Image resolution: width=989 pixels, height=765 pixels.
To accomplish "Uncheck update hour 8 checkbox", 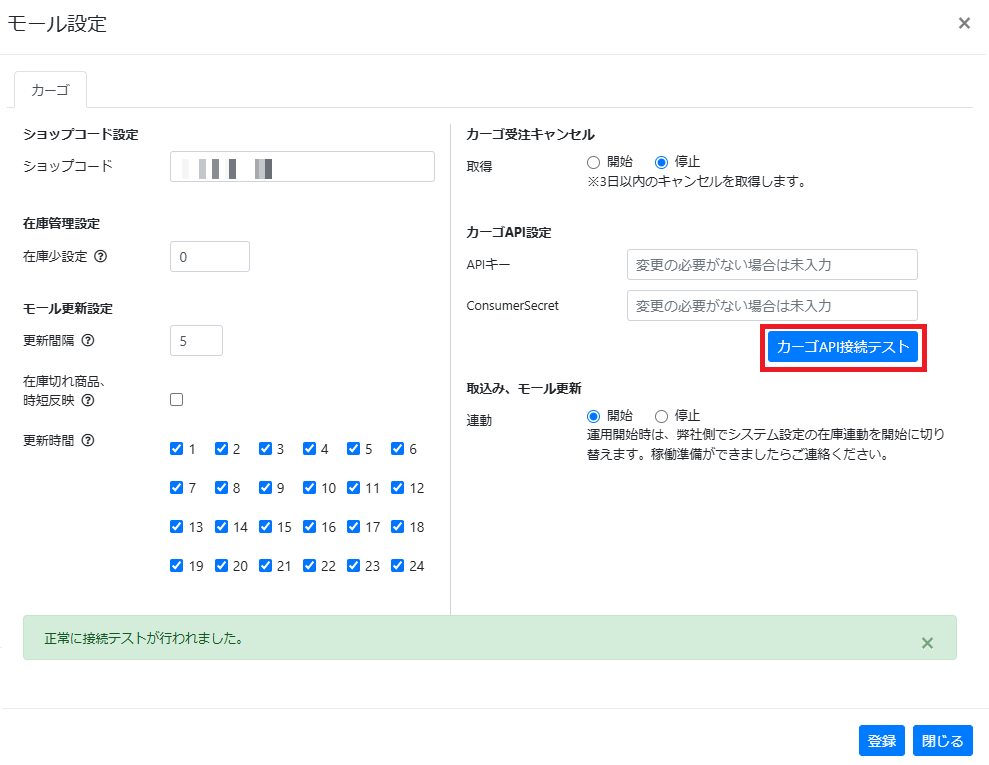I will pos(221,488).
